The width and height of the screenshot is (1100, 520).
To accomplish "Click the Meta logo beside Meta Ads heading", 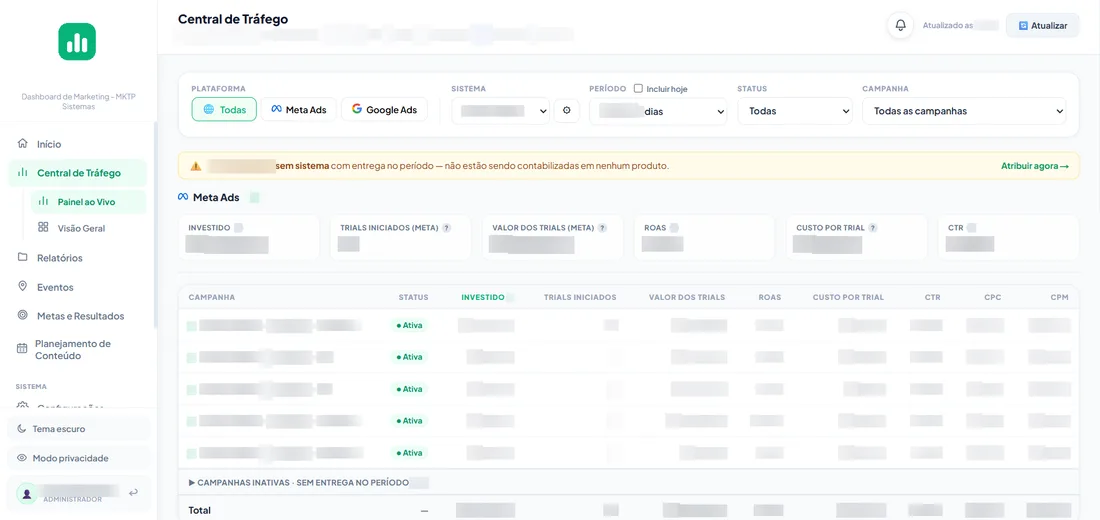I will coord(183,198).
